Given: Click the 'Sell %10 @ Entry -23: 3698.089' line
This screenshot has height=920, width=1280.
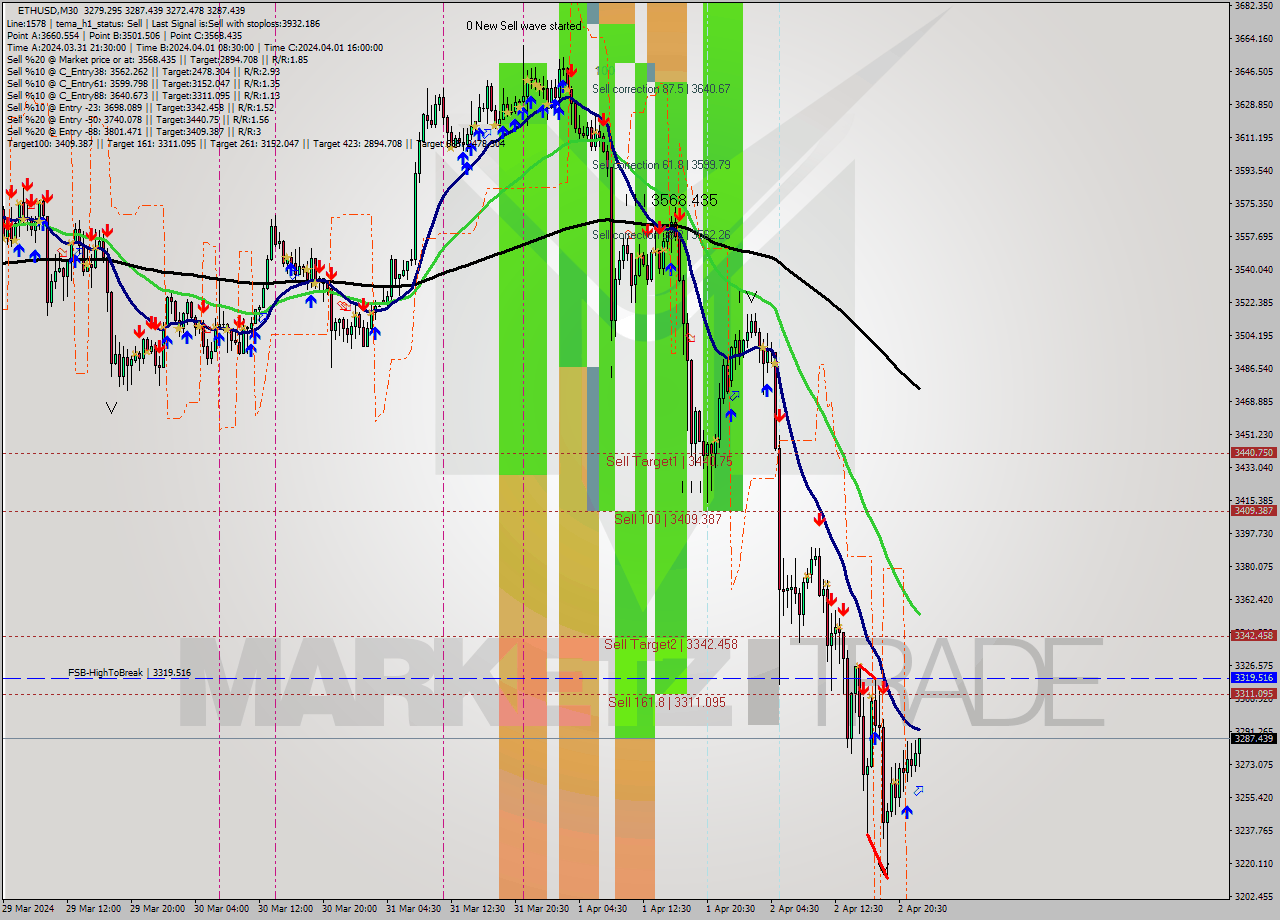Looking at the screenshot, I should point(140,107).
